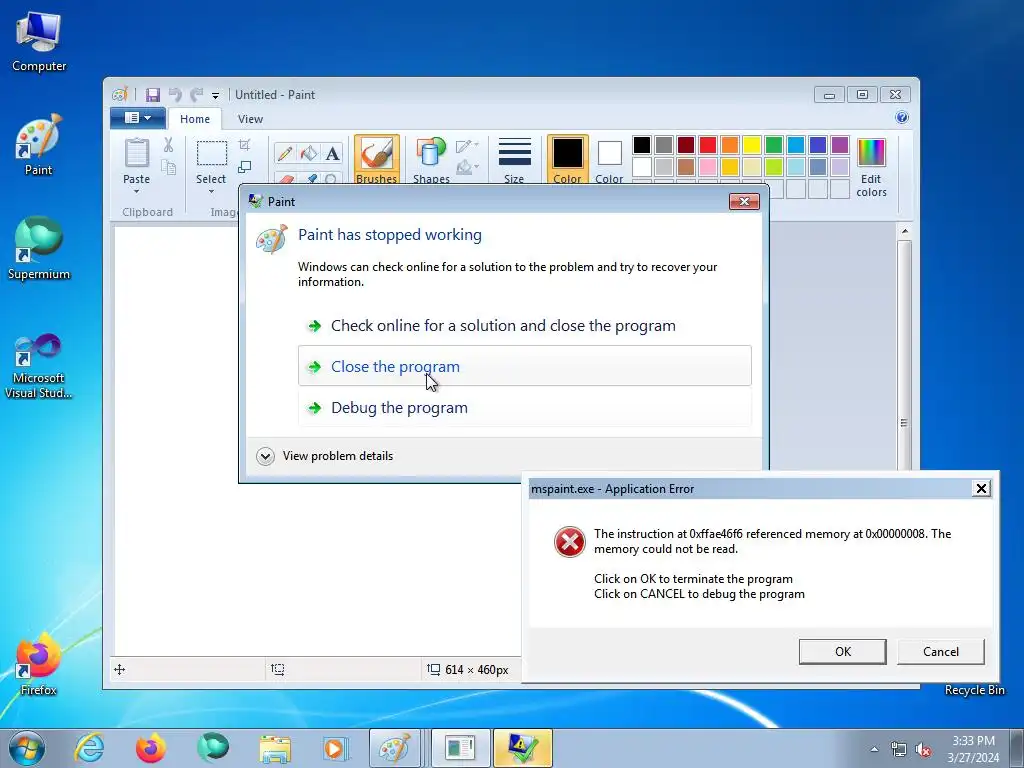Click the Save icon in Paint title bar

(x=153, y=95)
